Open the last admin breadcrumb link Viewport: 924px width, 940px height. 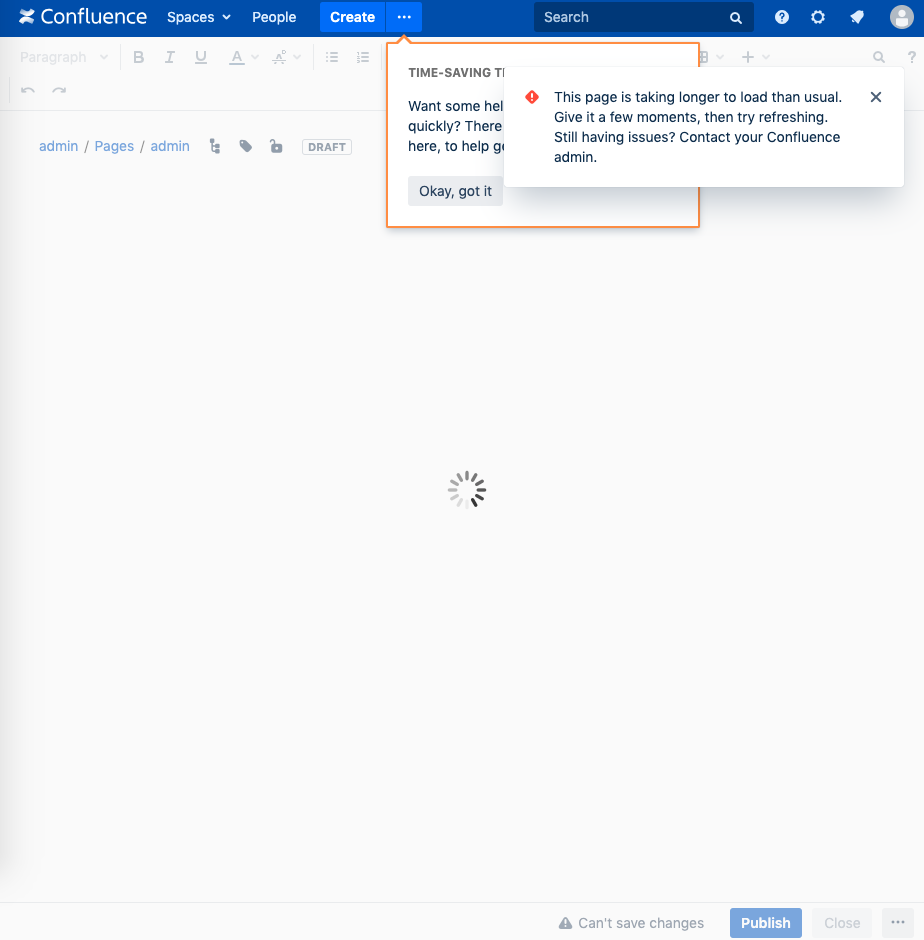(x=170, y=146)
